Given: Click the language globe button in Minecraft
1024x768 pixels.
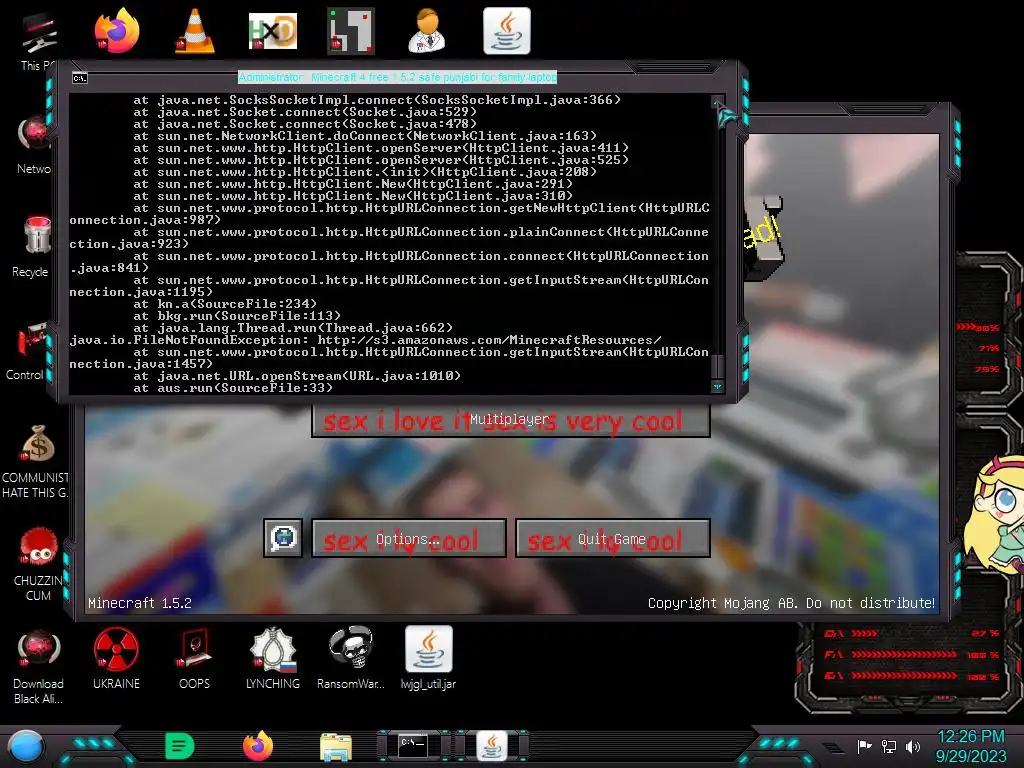Looking at the screenshot, I should [x=283, y=538].
